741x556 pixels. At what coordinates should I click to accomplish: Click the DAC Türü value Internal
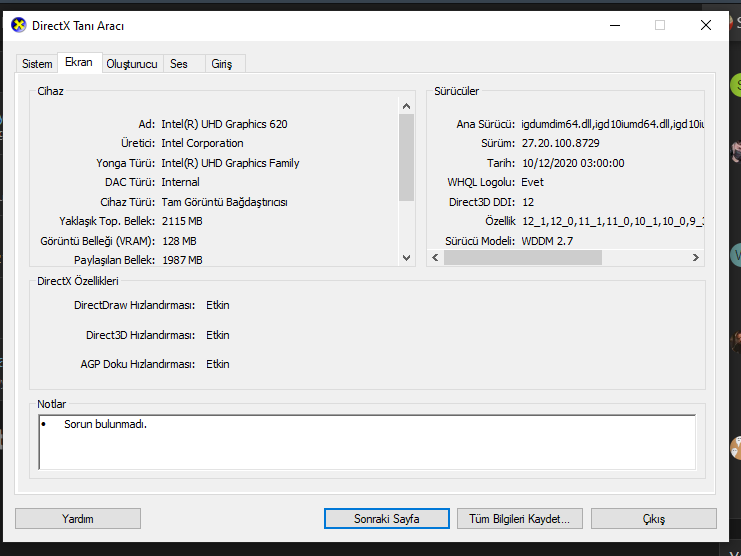181,182
